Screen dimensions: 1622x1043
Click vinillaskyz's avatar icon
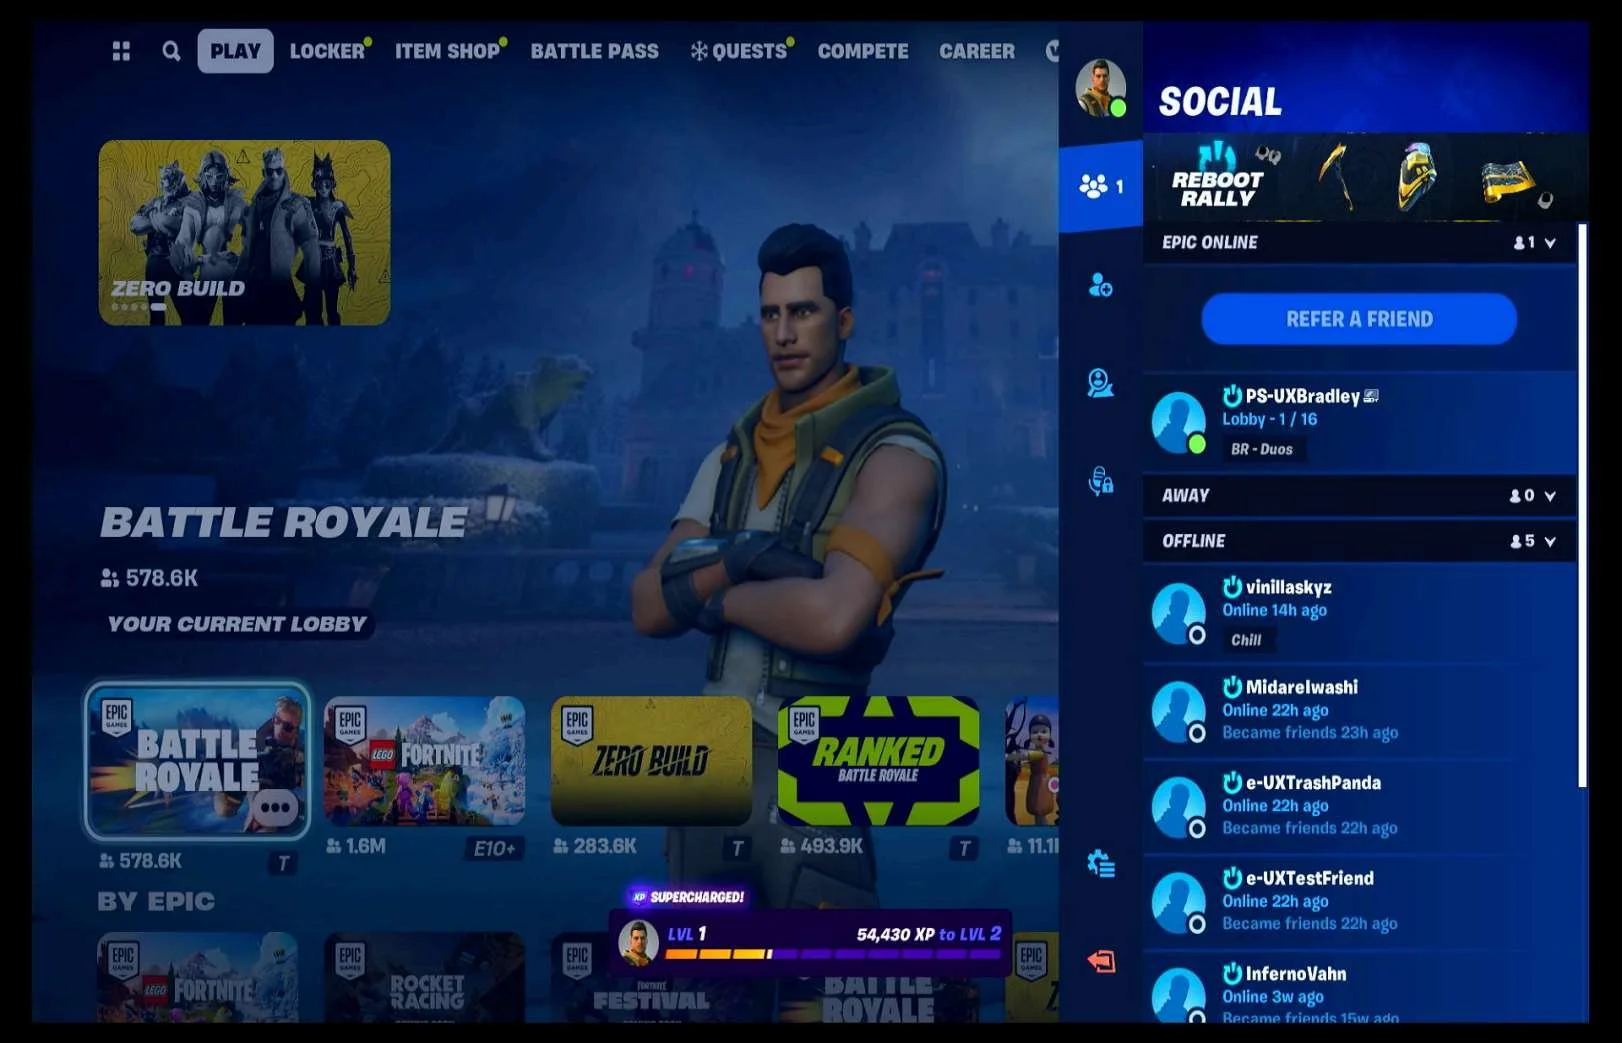click(x=1178, y=612)
